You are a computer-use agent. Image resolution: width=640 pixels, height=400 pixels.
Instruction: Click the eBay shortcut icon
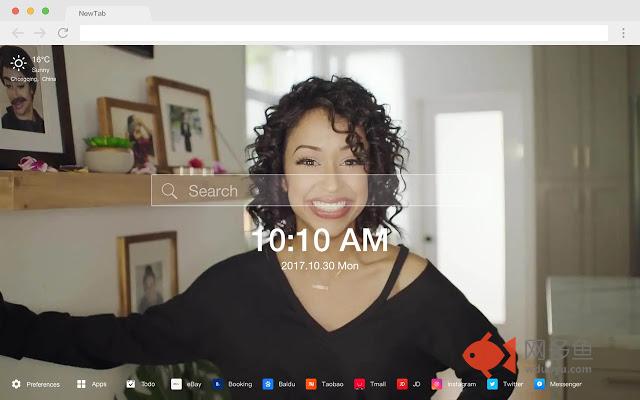point(176,384)
